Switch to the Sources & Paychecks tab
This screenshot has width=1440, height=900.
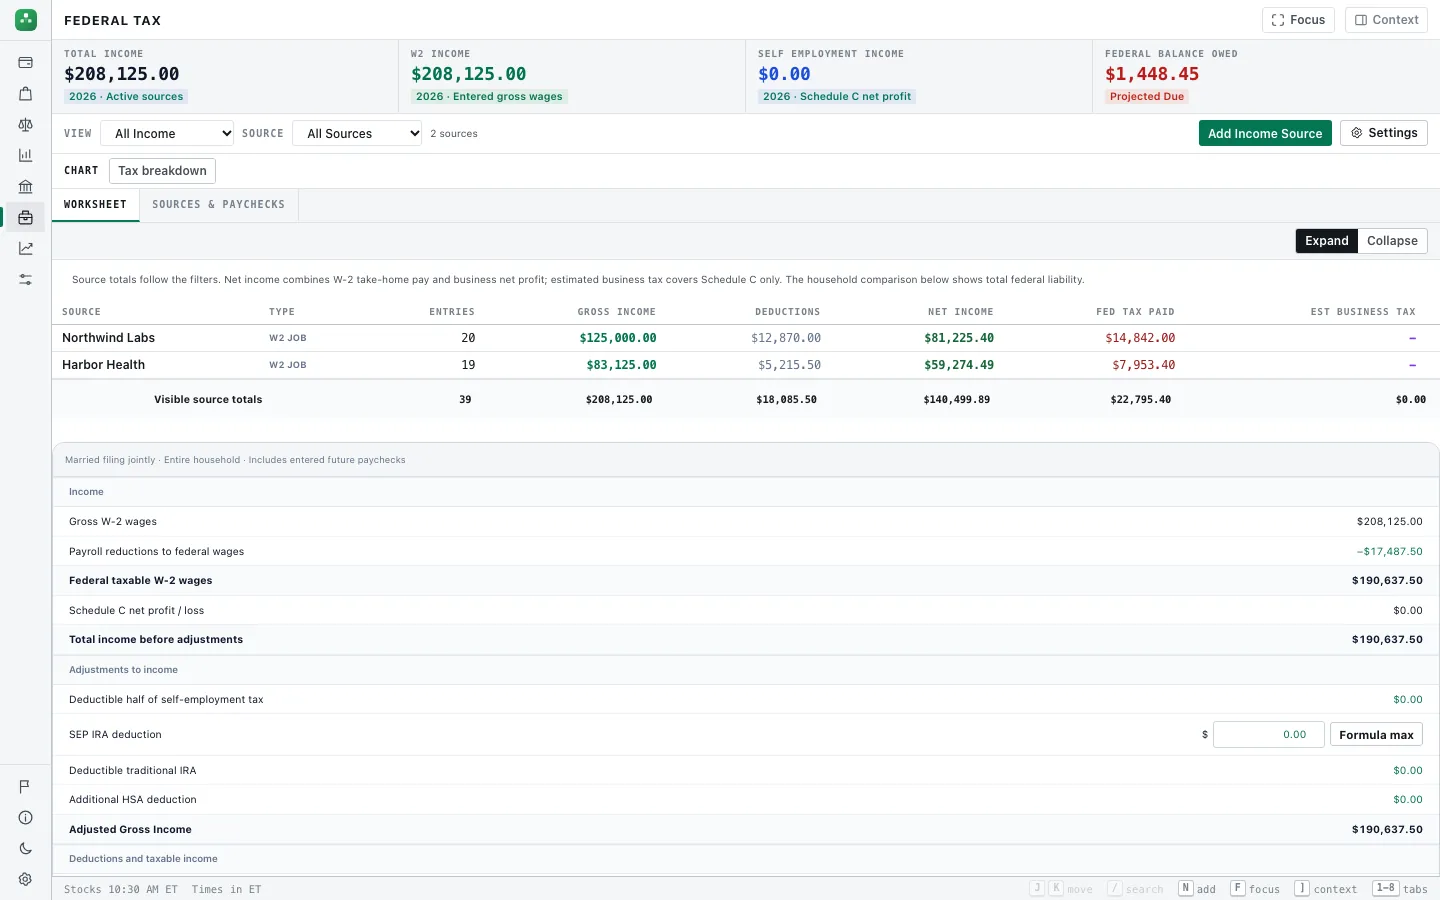[219, 205]
